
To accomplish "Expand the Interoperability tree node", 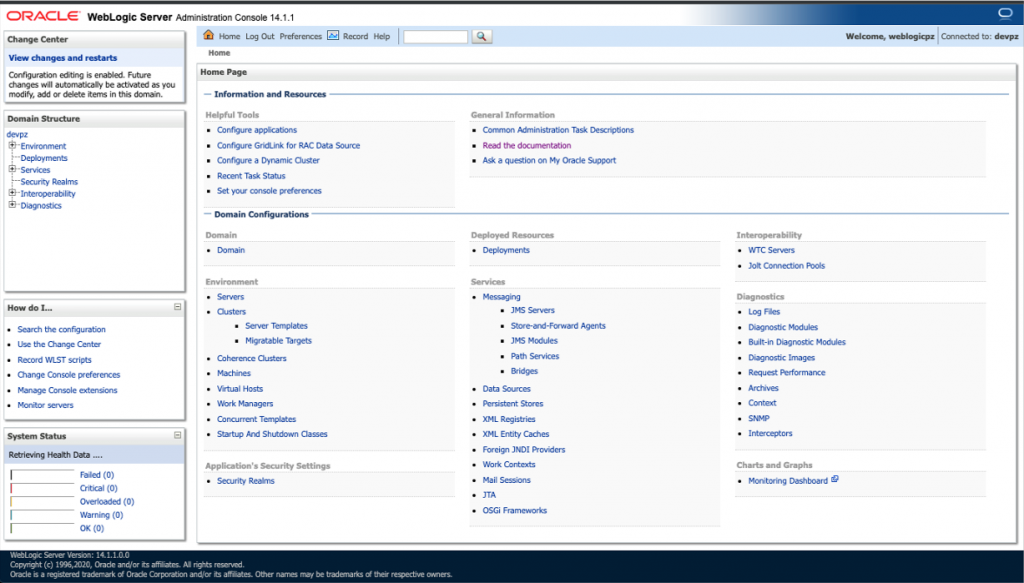I will (x=12, y=193).
